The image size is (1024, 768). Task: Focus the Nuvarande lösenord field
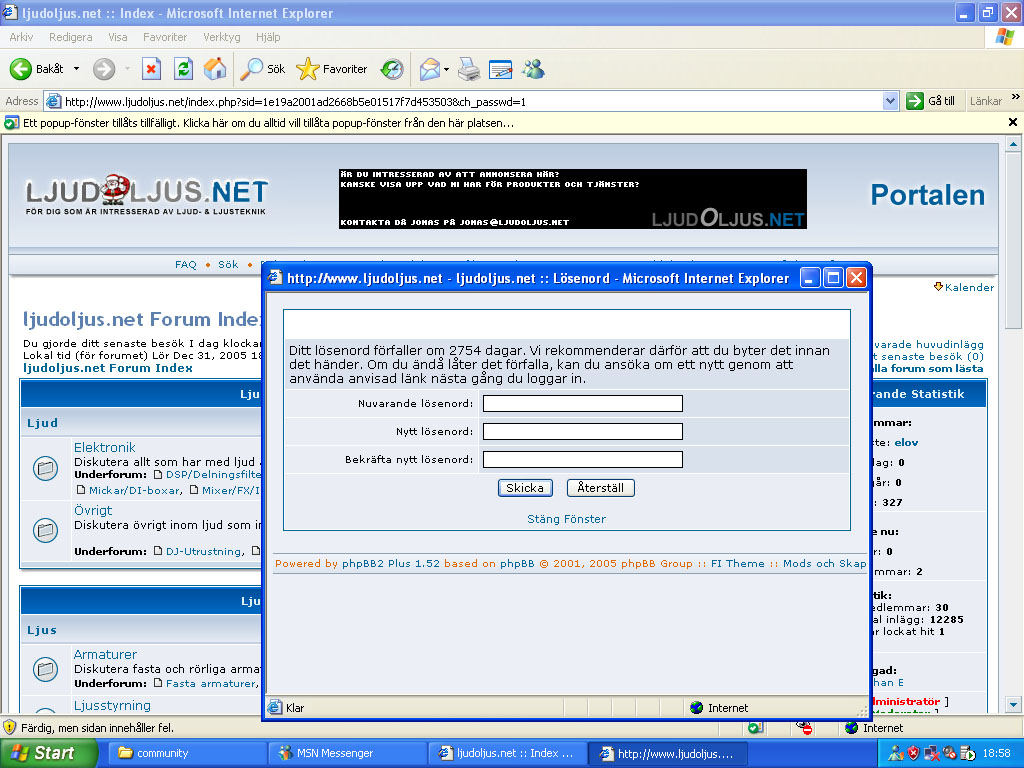coord(583,404)
